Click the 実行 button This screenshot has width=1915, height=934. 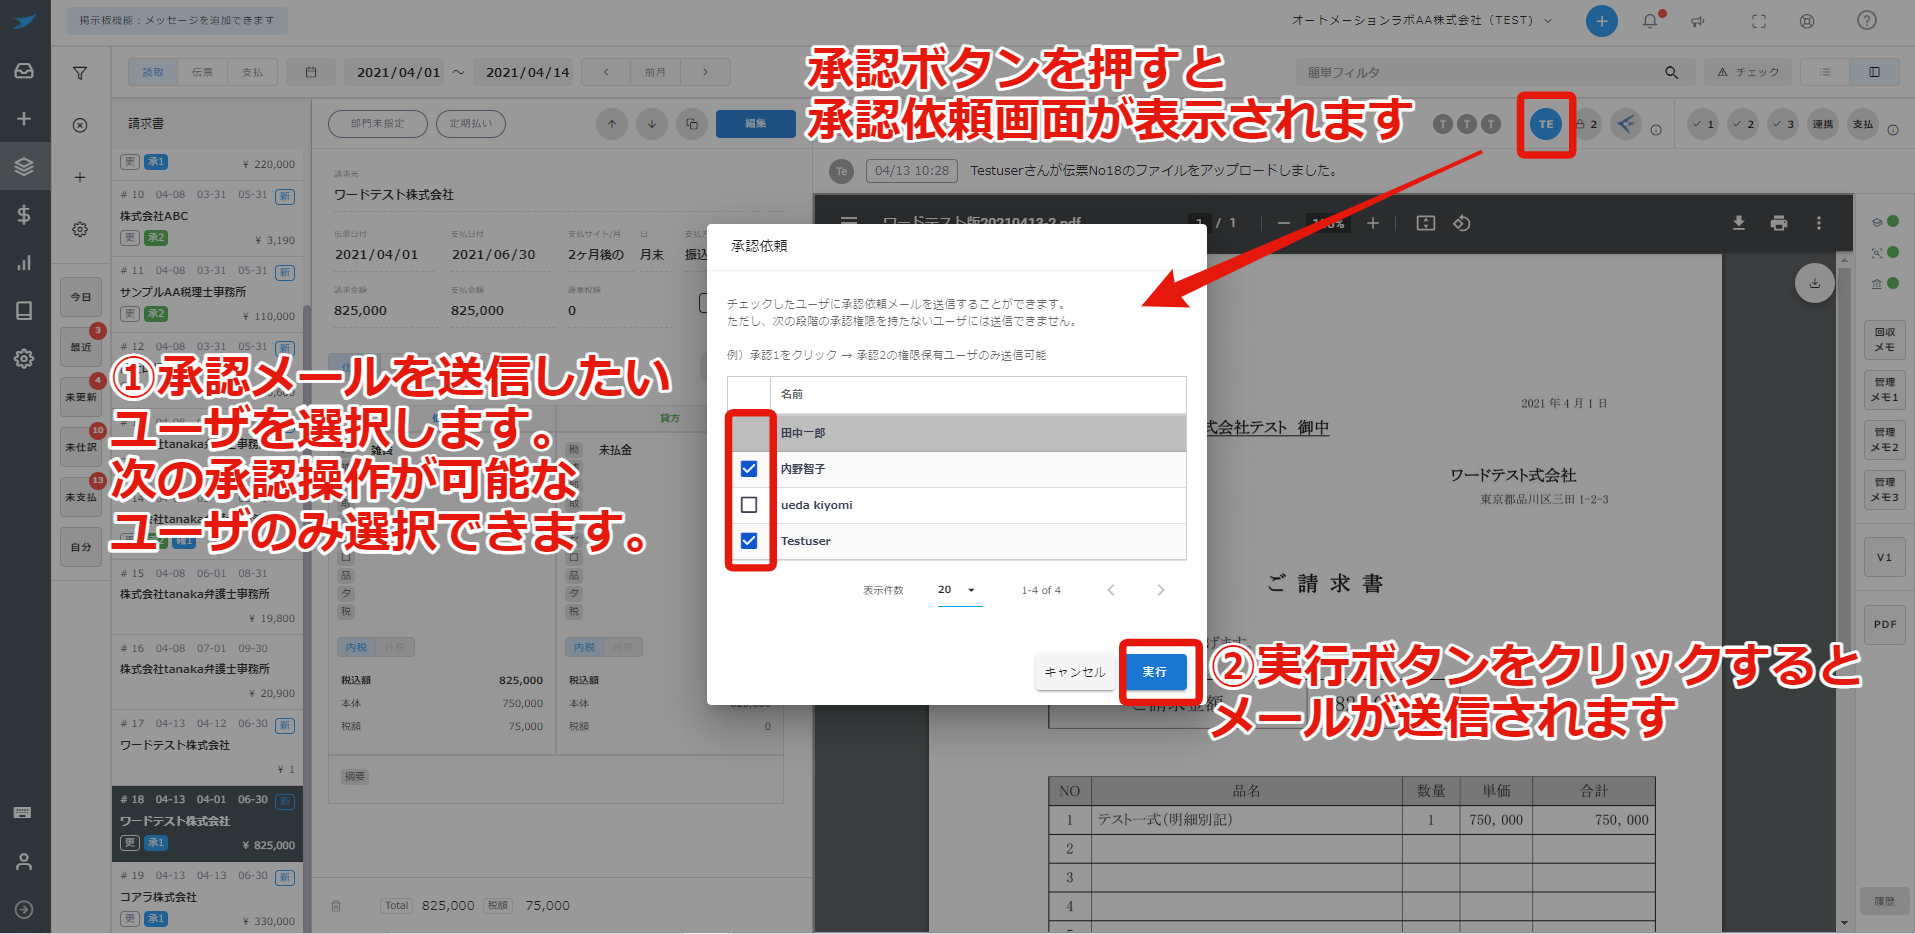(x=1155, y=672)
